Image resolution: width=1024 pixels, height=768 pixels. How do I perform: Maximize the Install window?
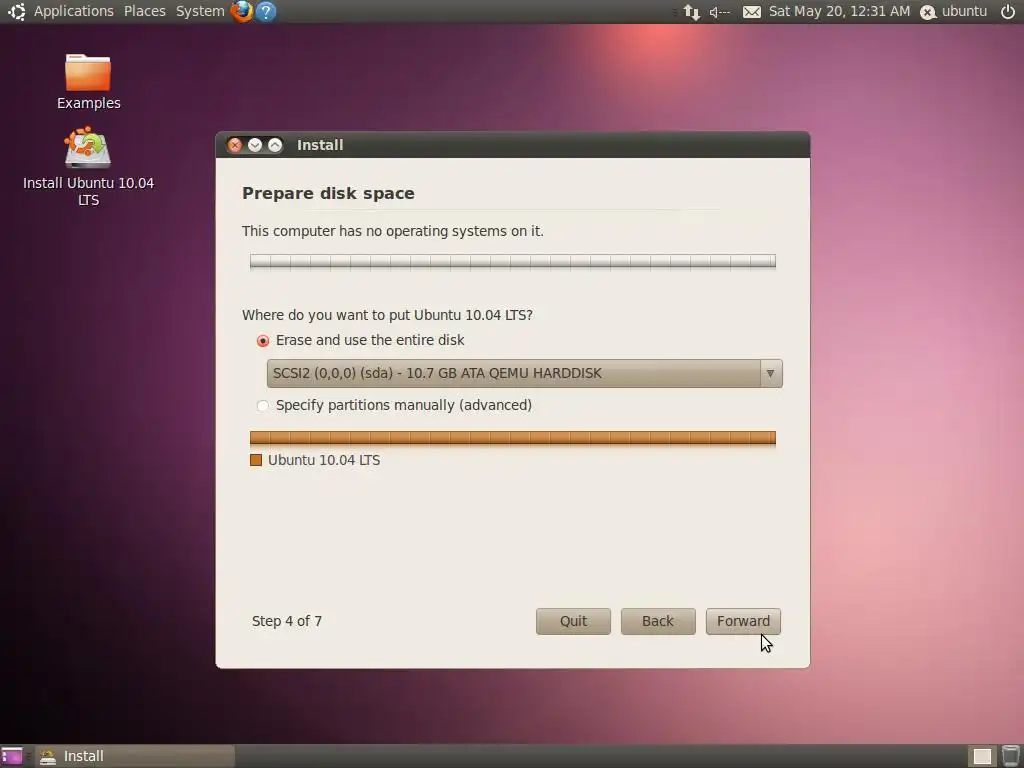[276, 145]
